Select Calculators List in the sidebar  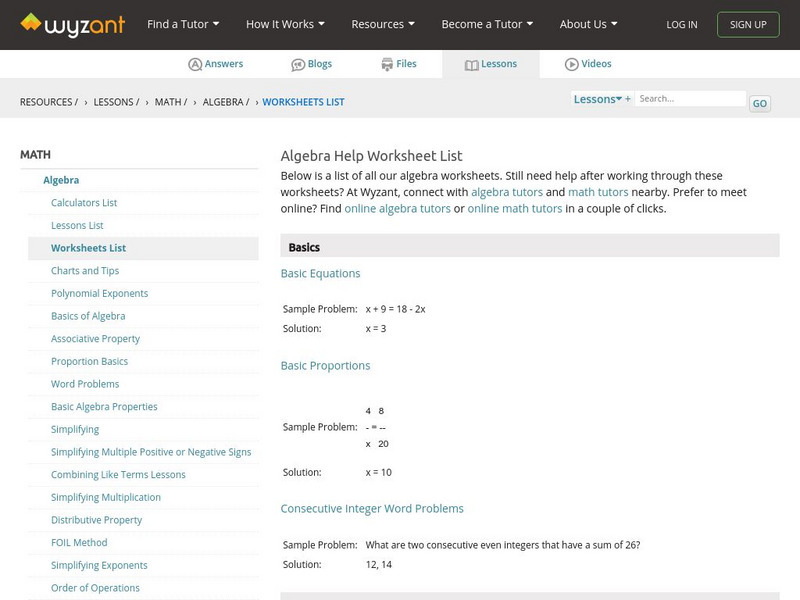click(x=84, y=203)
